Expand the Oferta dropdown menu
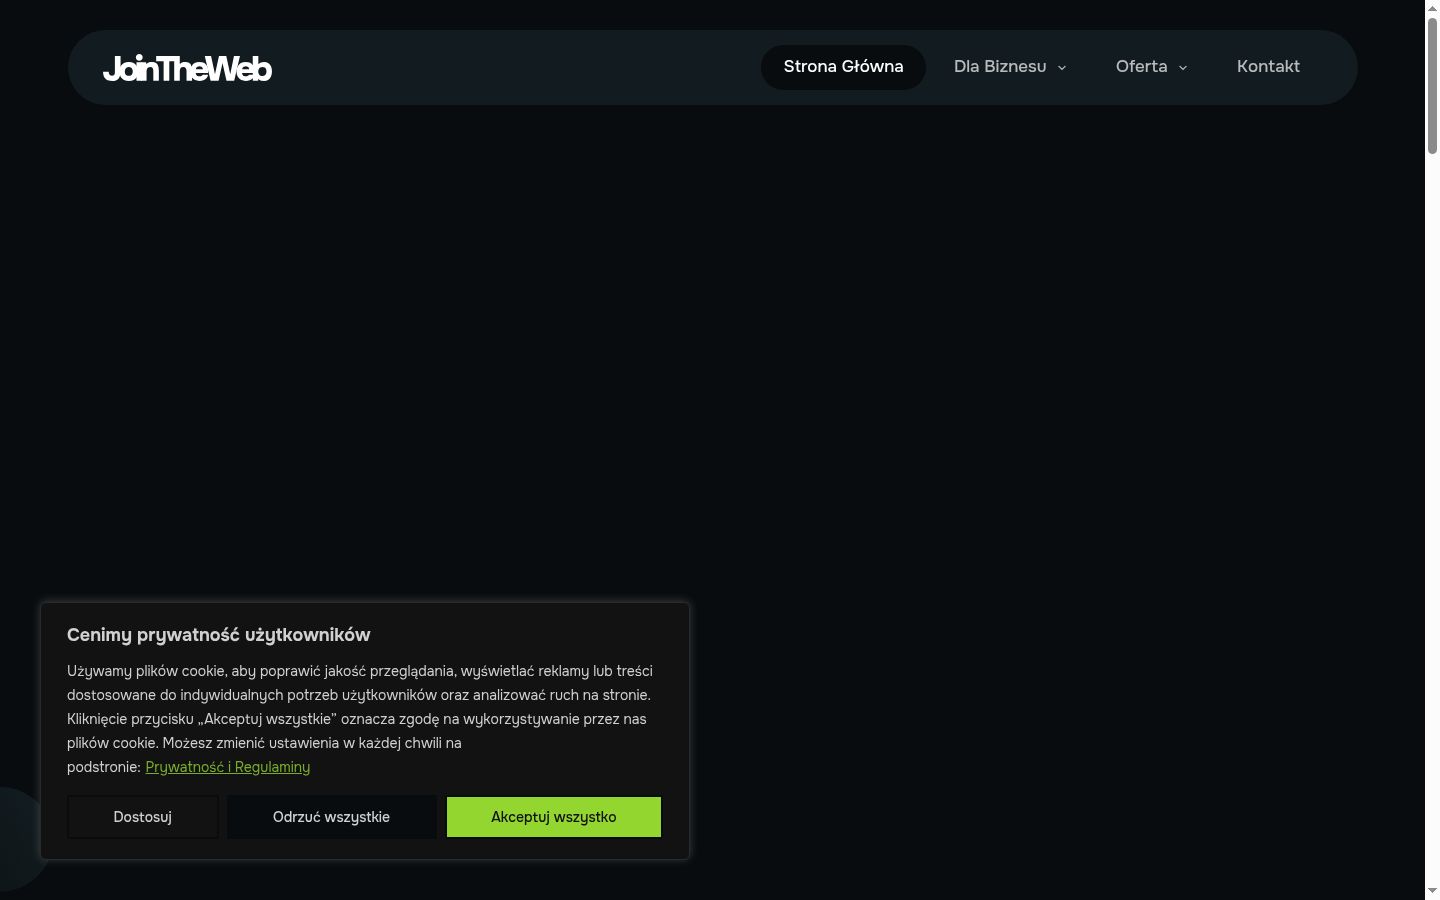Screen dimensions: 1440x900 coord(1151,67)
